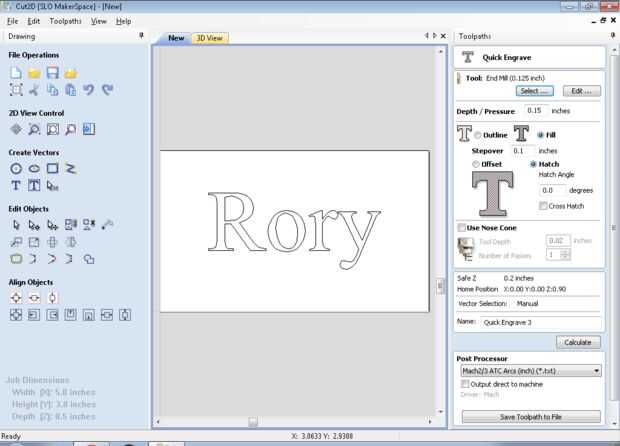Select the Create Text tool
The width and height of the screenshot is (620, 446).
coord(16,185)
